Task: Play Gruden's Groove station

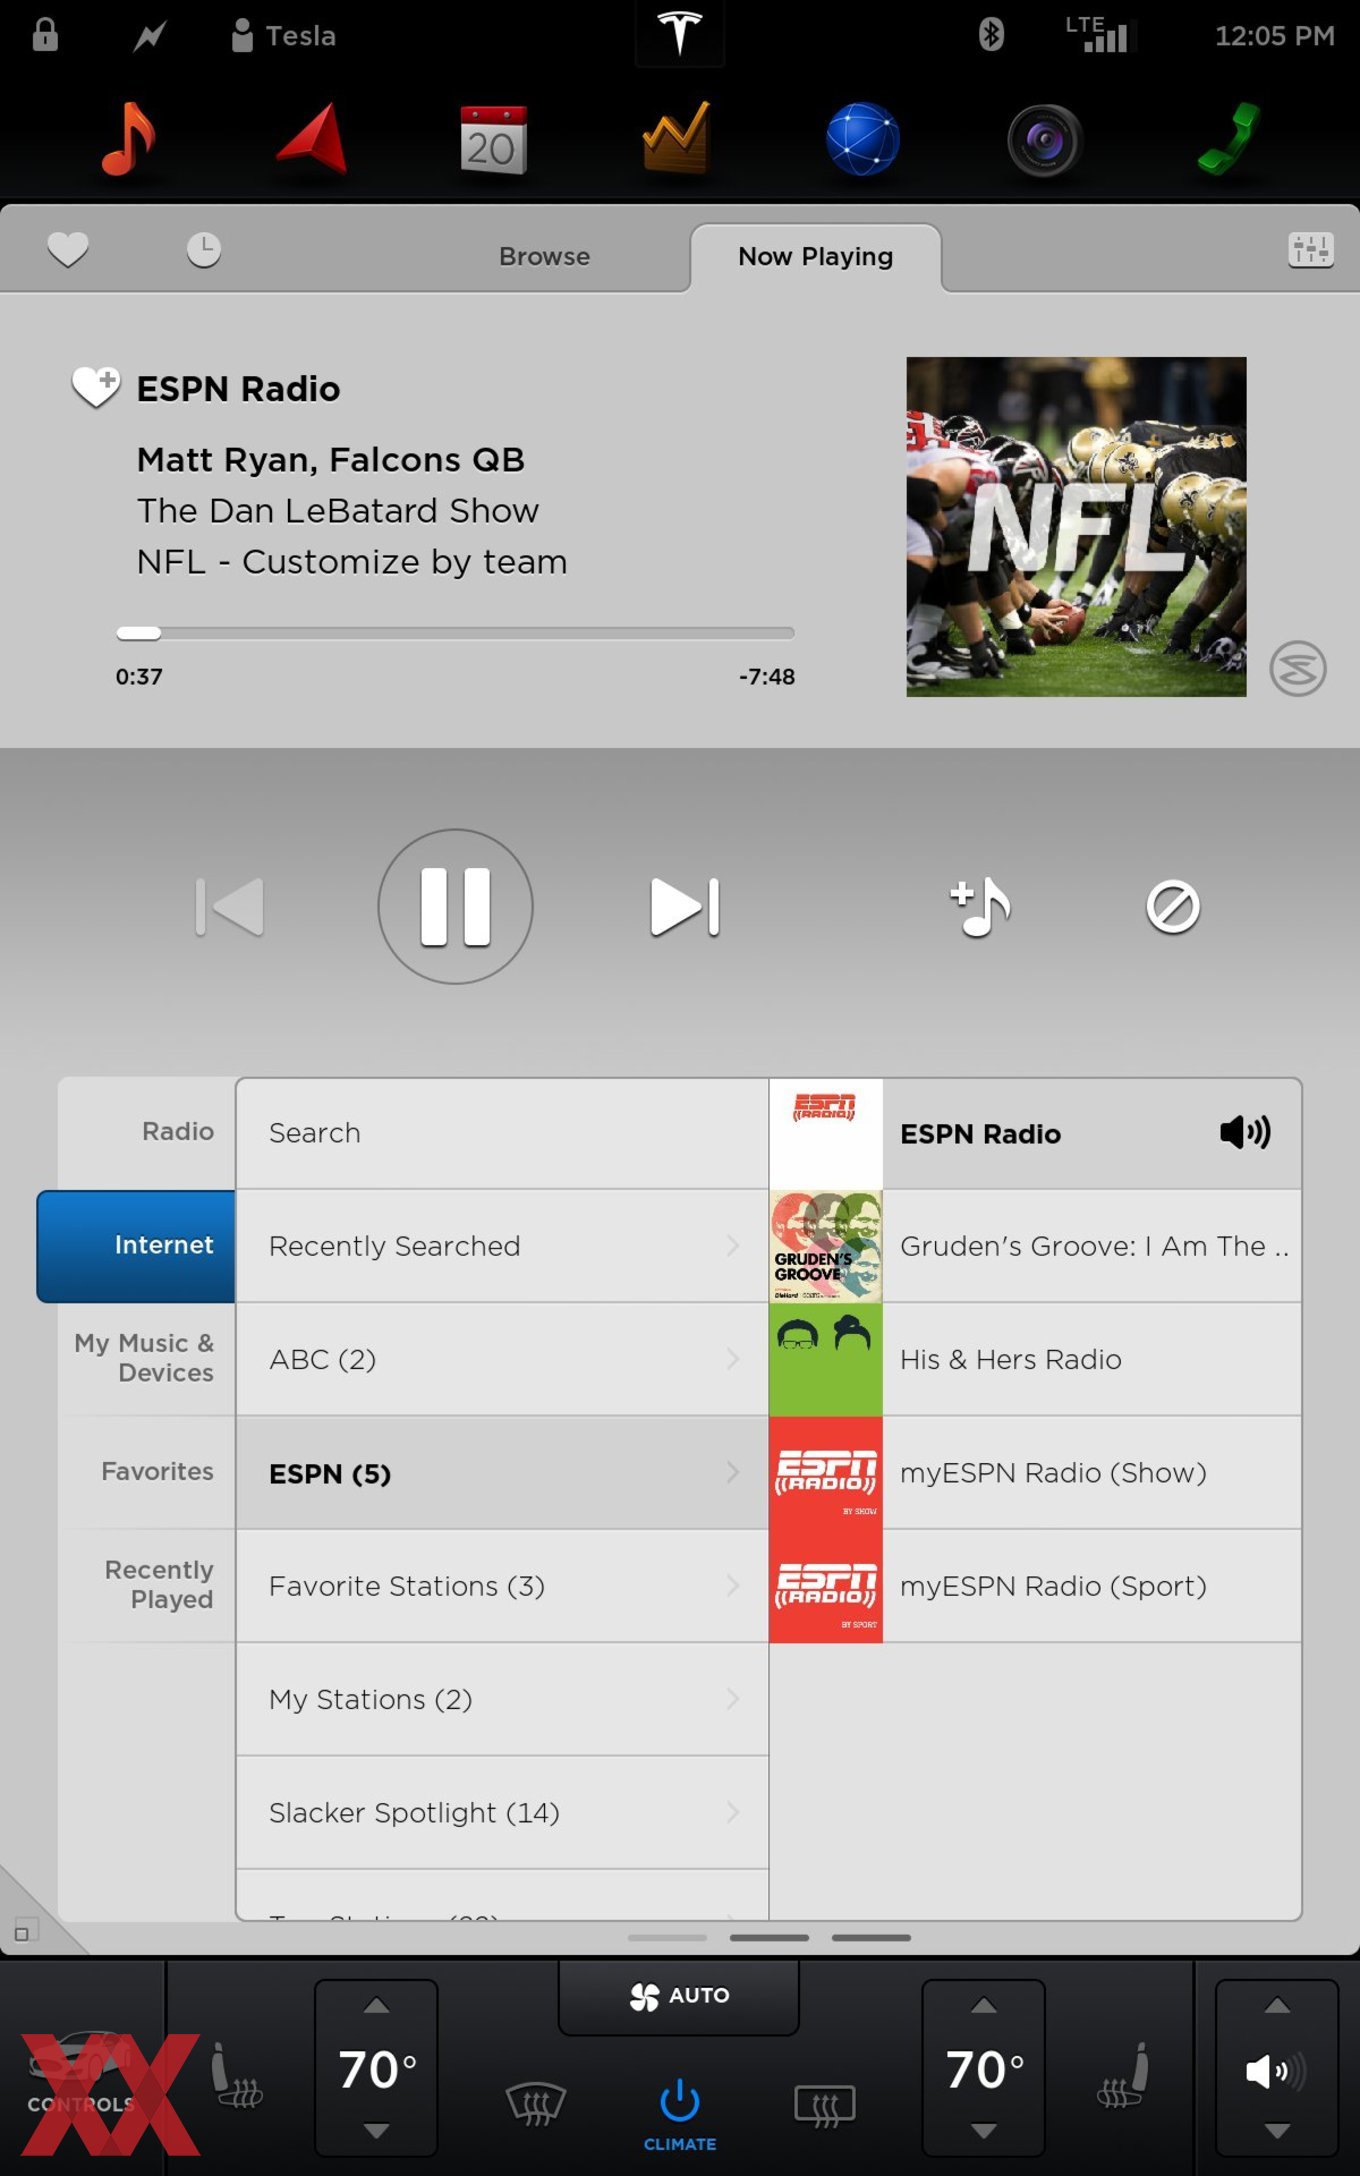Action: [x=1035, y=1246]
